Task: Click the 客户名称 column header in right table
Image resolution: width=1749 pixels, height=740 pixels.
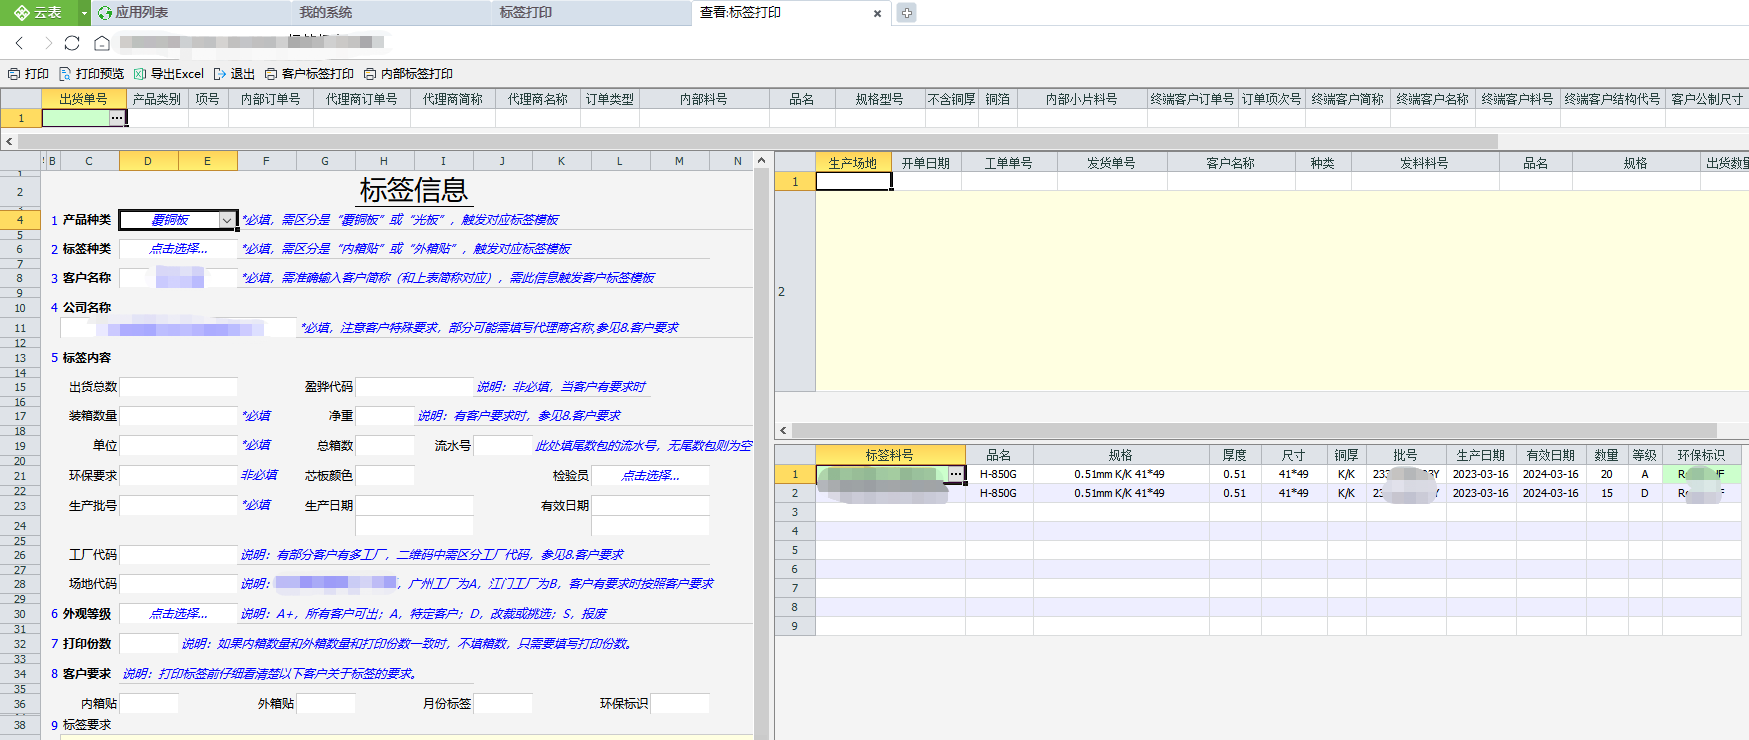Action: click(x=1230, y=163)
